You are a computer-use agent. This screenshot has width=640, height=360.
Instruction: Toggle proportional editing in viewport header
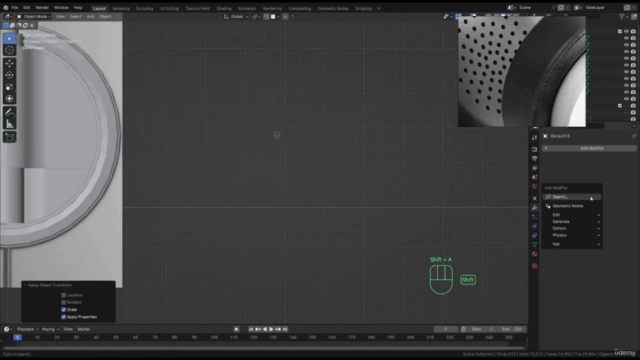(x=285, y=17)
